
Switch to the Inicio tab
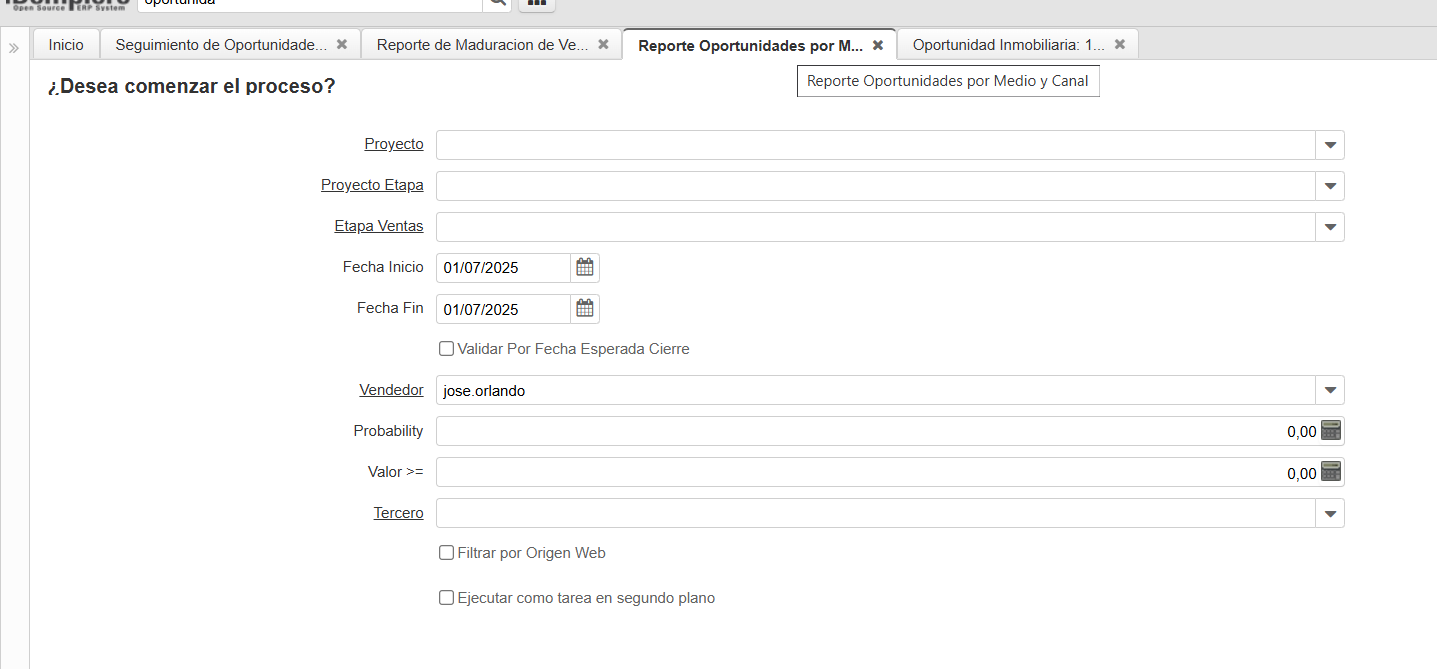pyautogui.click(x=66, y=45)
